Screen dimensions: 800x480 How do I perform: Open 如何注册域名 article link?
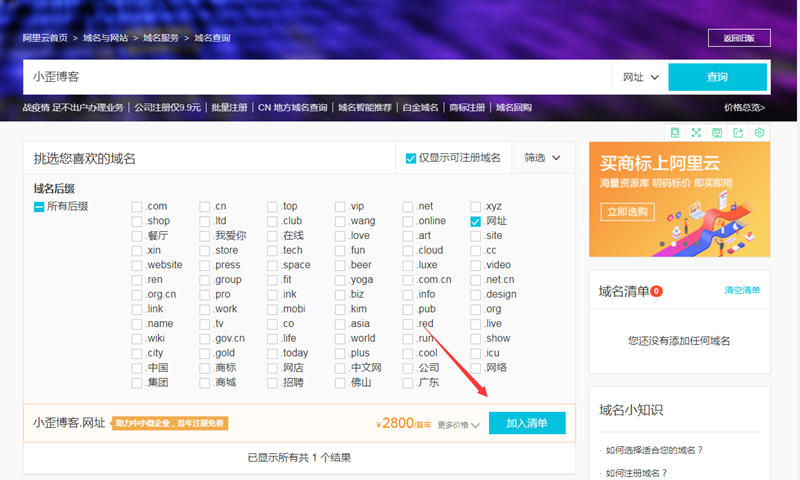636,473
